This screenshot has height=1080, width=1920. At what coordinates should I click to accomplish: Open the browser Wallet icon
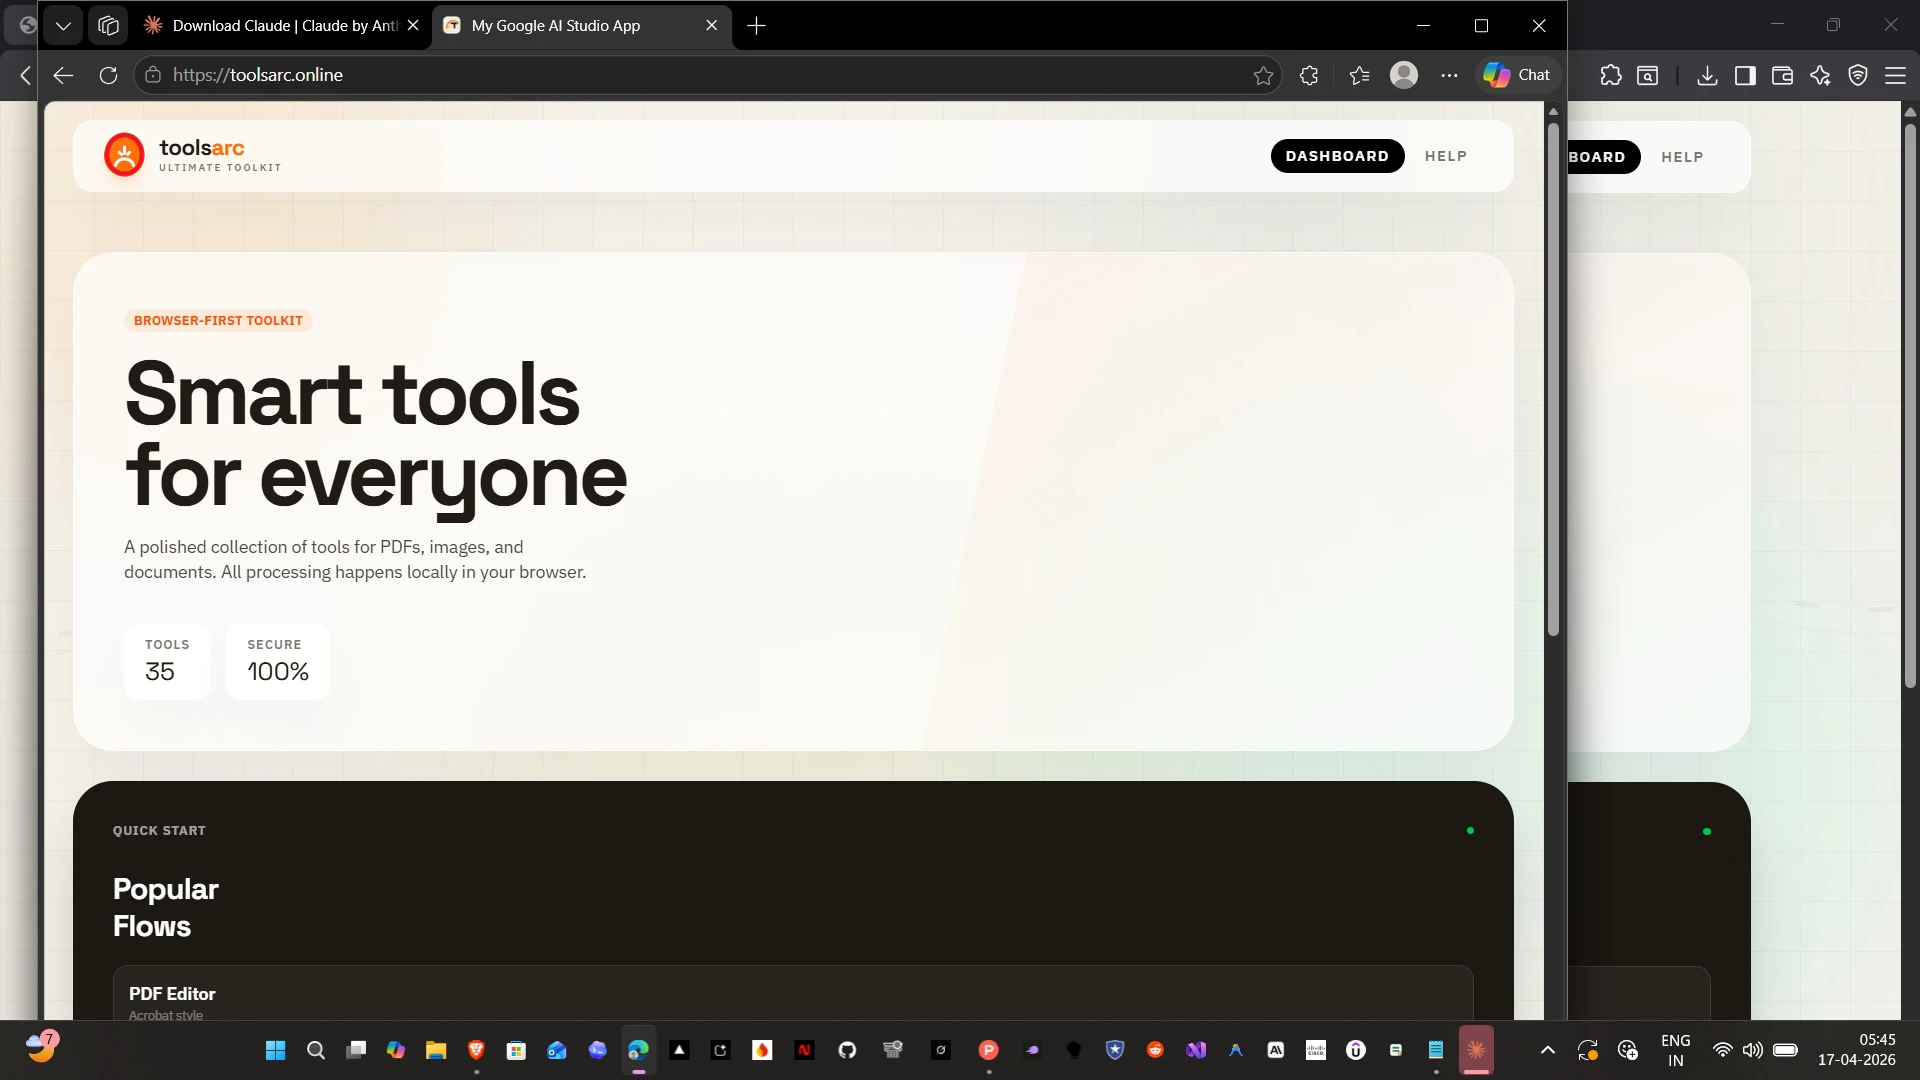1783,75
